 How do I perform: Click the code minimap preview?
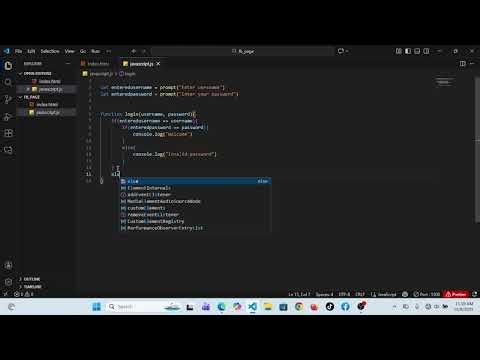click(445, 82)
